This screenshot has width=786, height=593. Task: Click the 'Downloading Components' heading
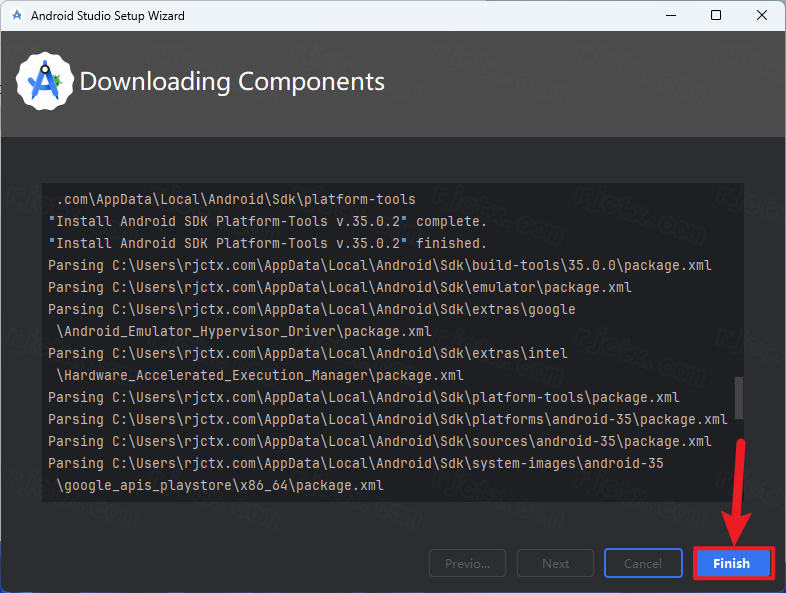point(232,81)
